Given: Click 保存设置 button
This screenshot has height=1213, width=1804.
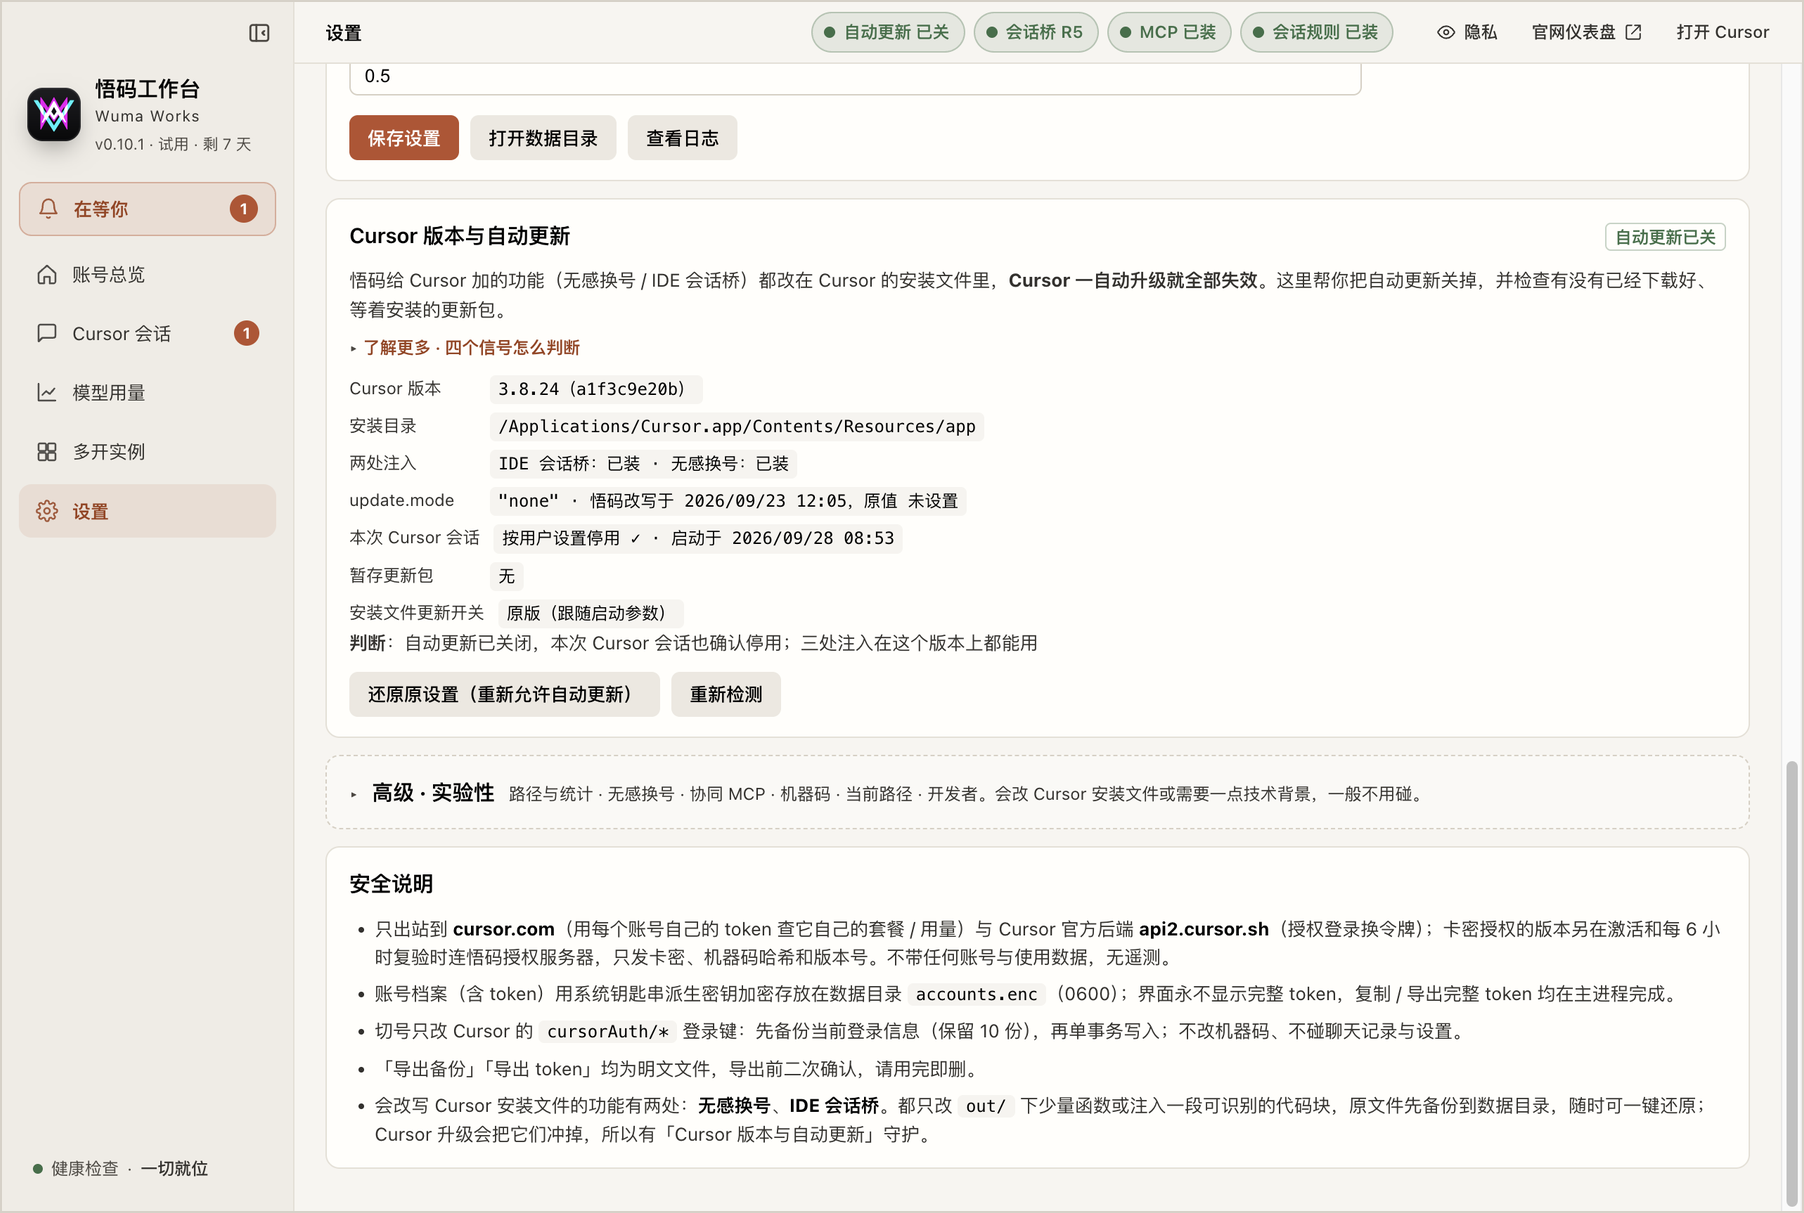Looking at the screenshot, I should 404,138.
